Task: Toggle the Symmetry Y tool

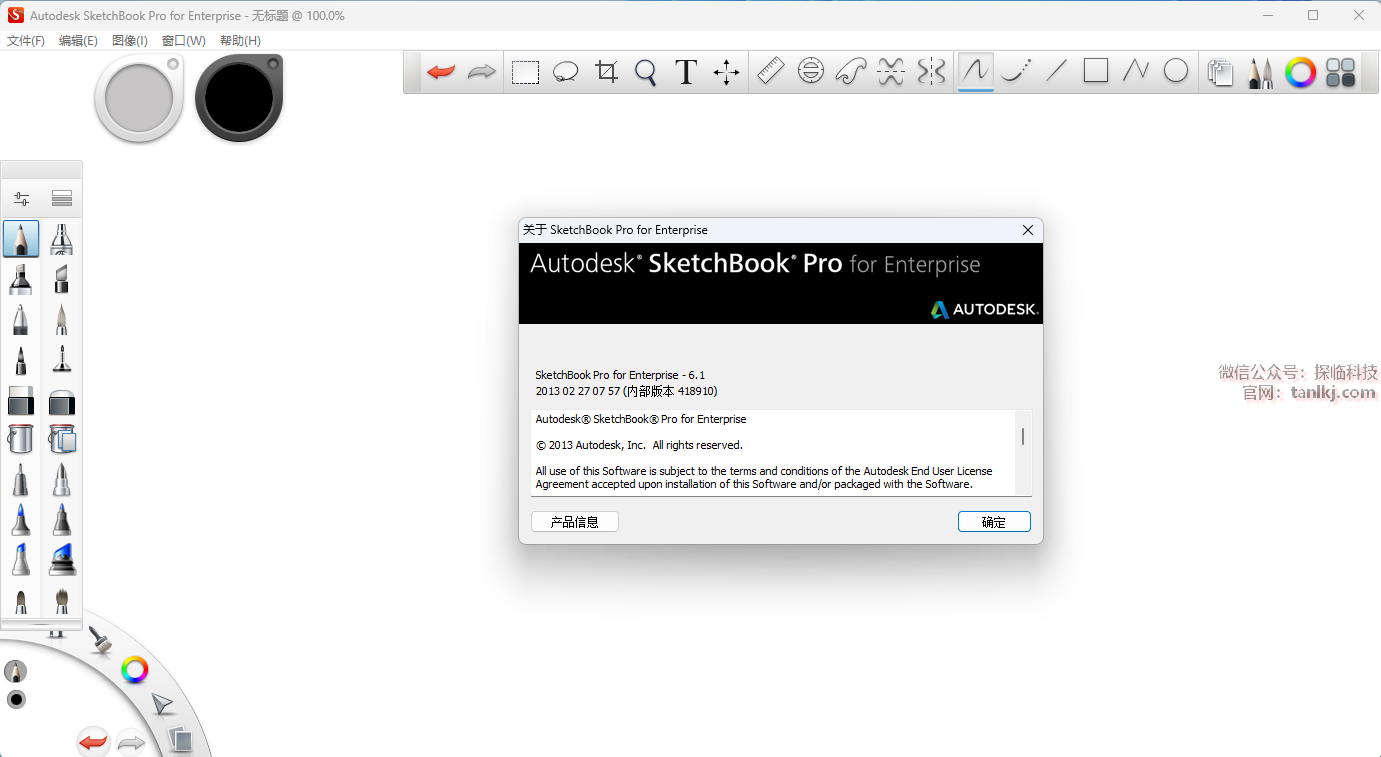Action: (x=931, y=72)
